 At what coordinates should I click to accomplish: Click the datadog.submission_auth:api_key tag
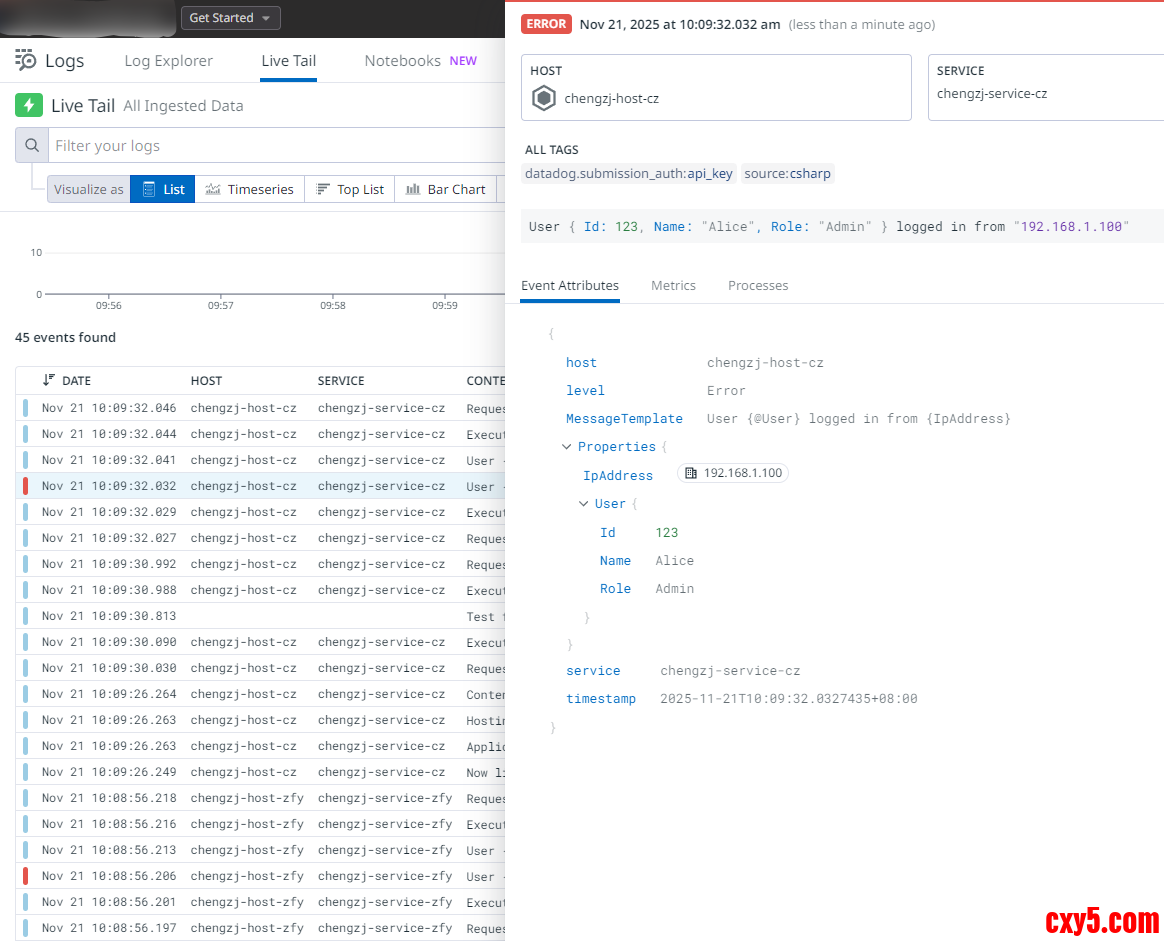point(629,173)
